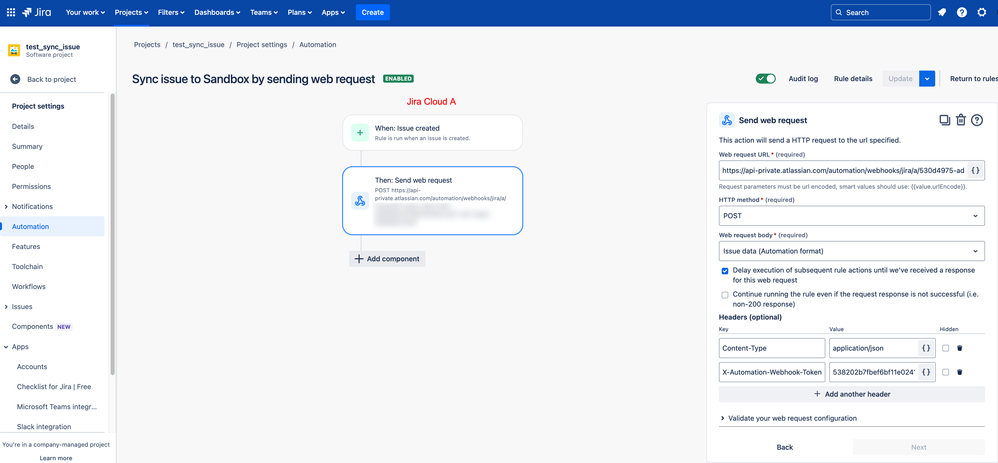998x463 pixels.
Task: Delete the X-Automation-Webhook-Token header row
Action: pos(960,372)
